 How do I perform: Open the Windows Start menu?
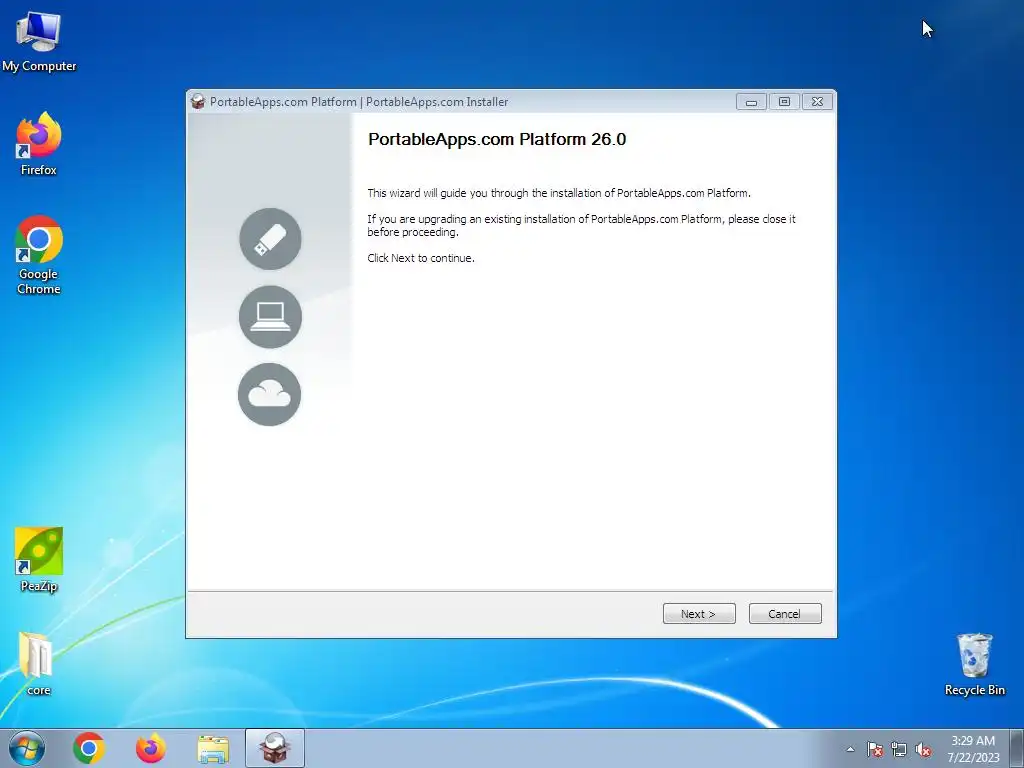click(x=27, y=748)
